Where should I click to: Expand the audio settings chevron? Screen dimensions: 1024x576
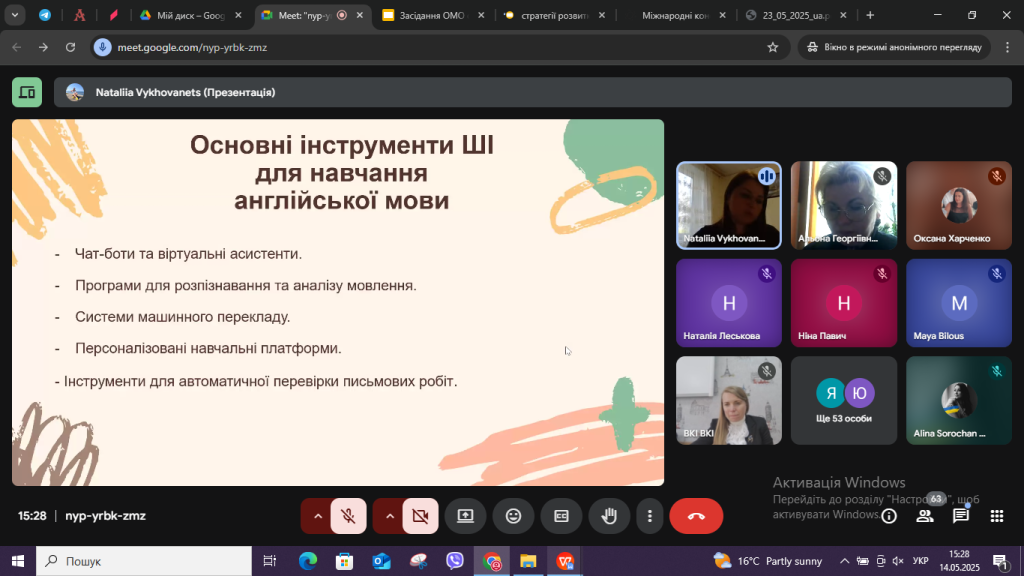click(318, 516)
